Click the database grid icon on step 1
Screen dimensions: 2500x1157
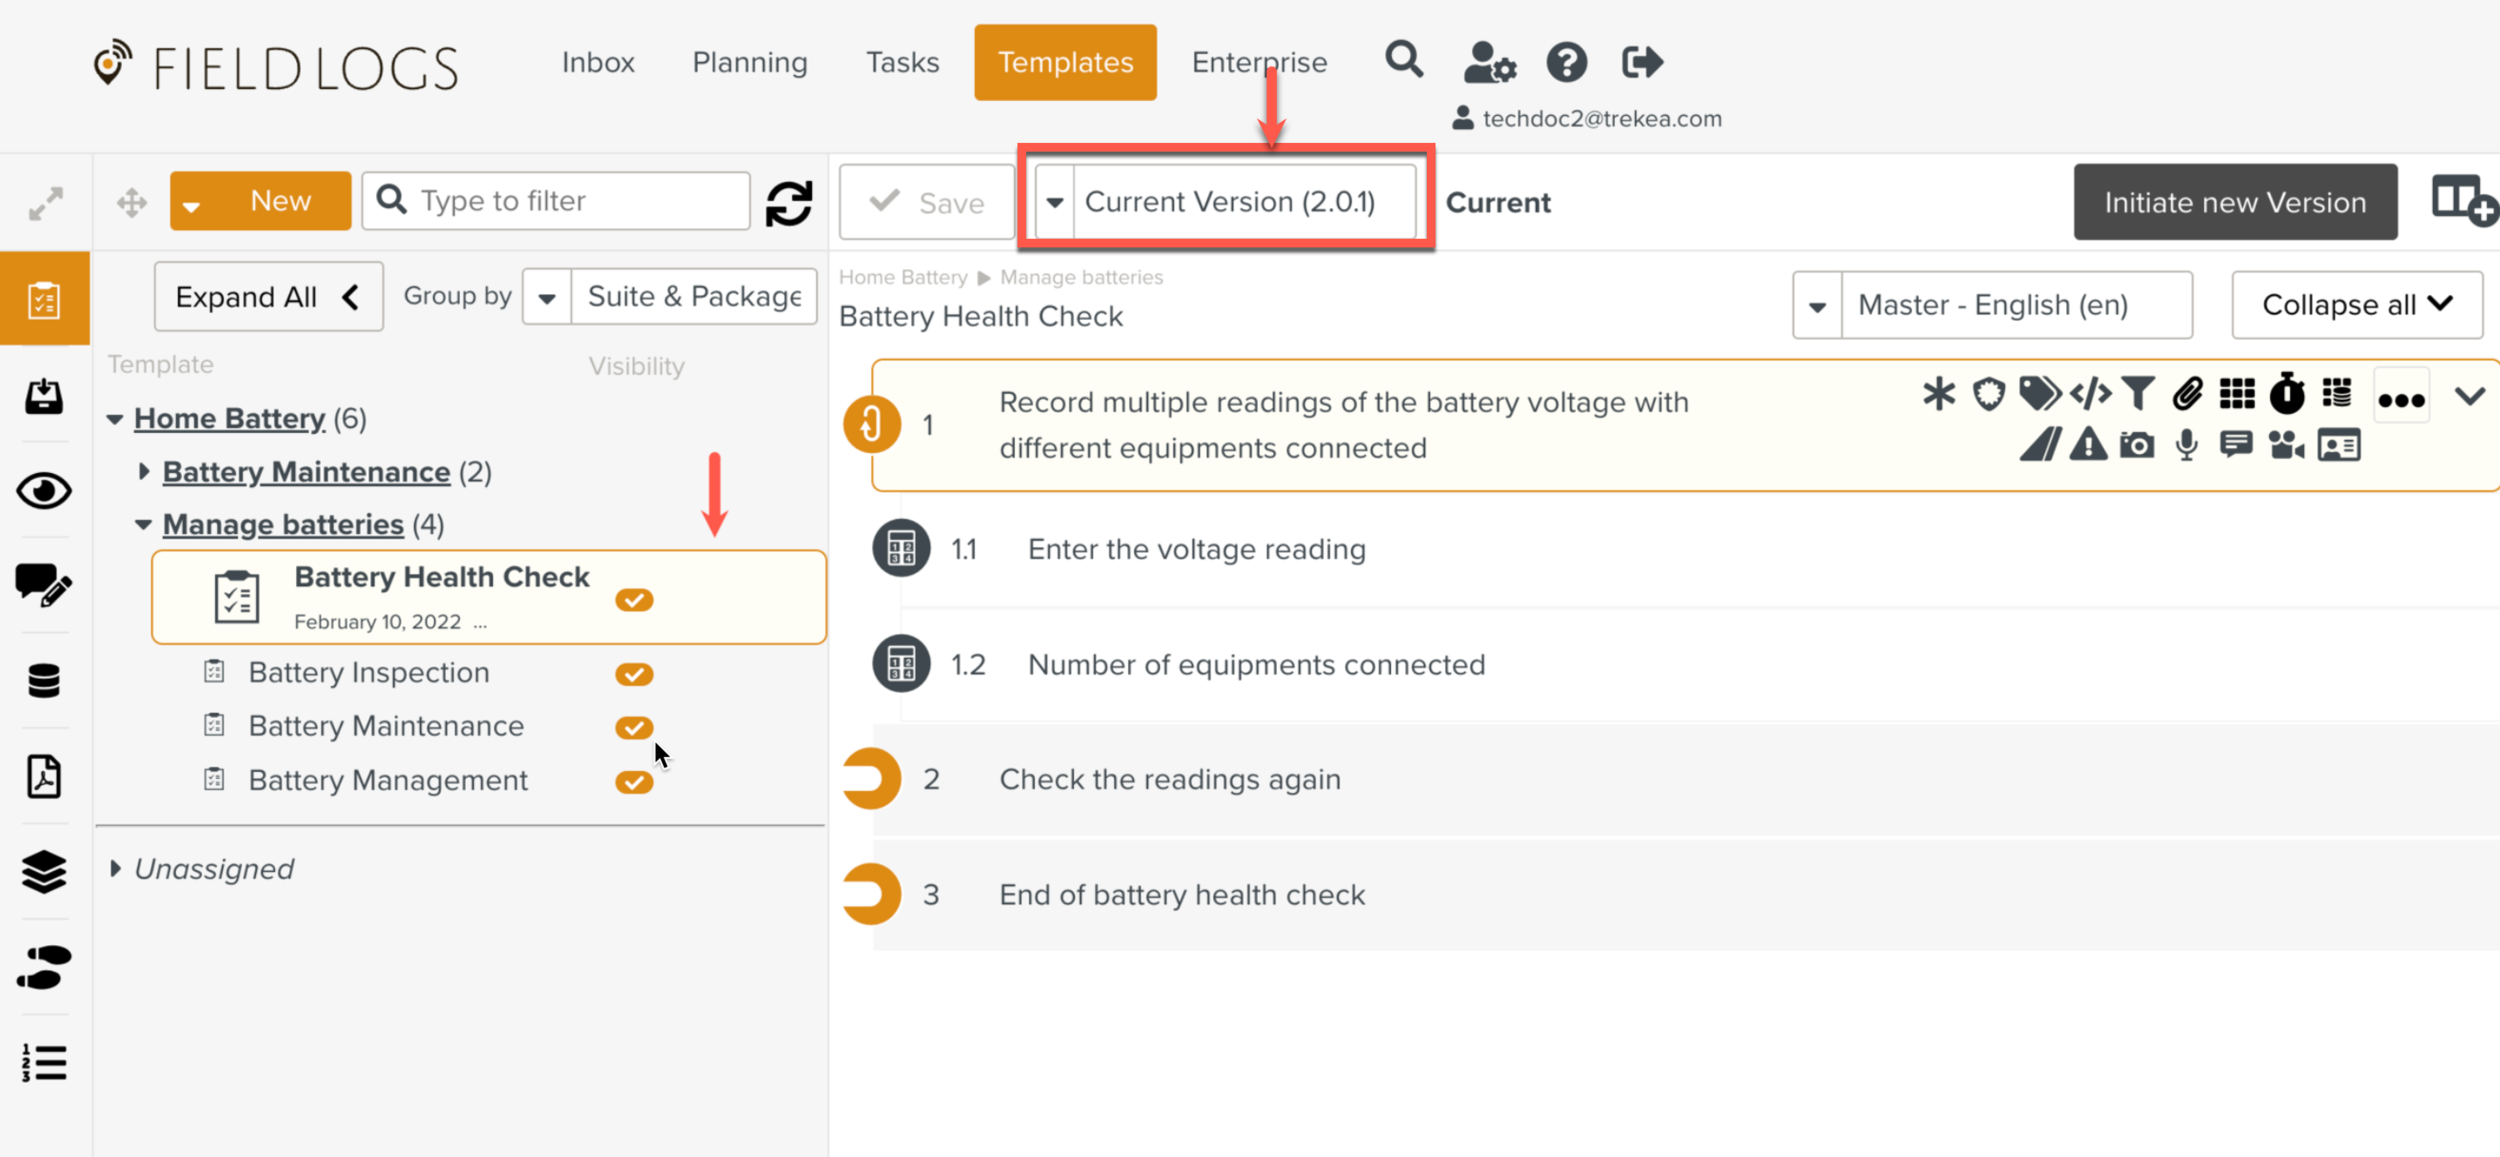pyautogui.click(x=2337, y=393)
